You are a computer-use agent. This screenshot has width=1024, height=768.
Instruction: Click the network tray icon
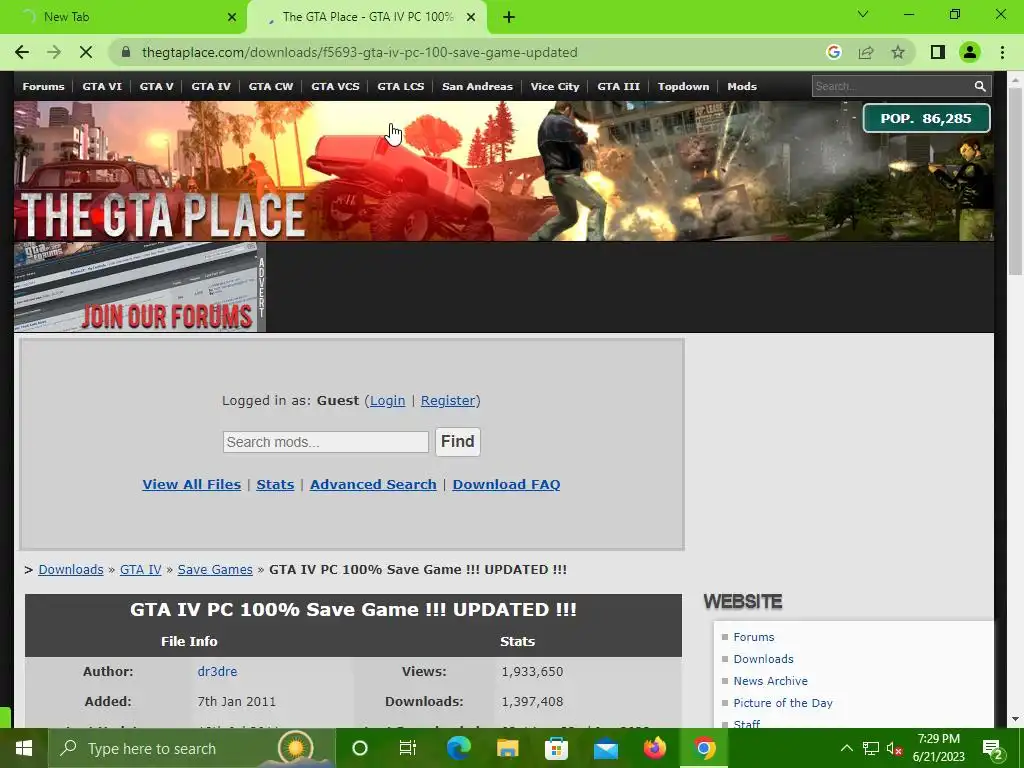point(871,748)
